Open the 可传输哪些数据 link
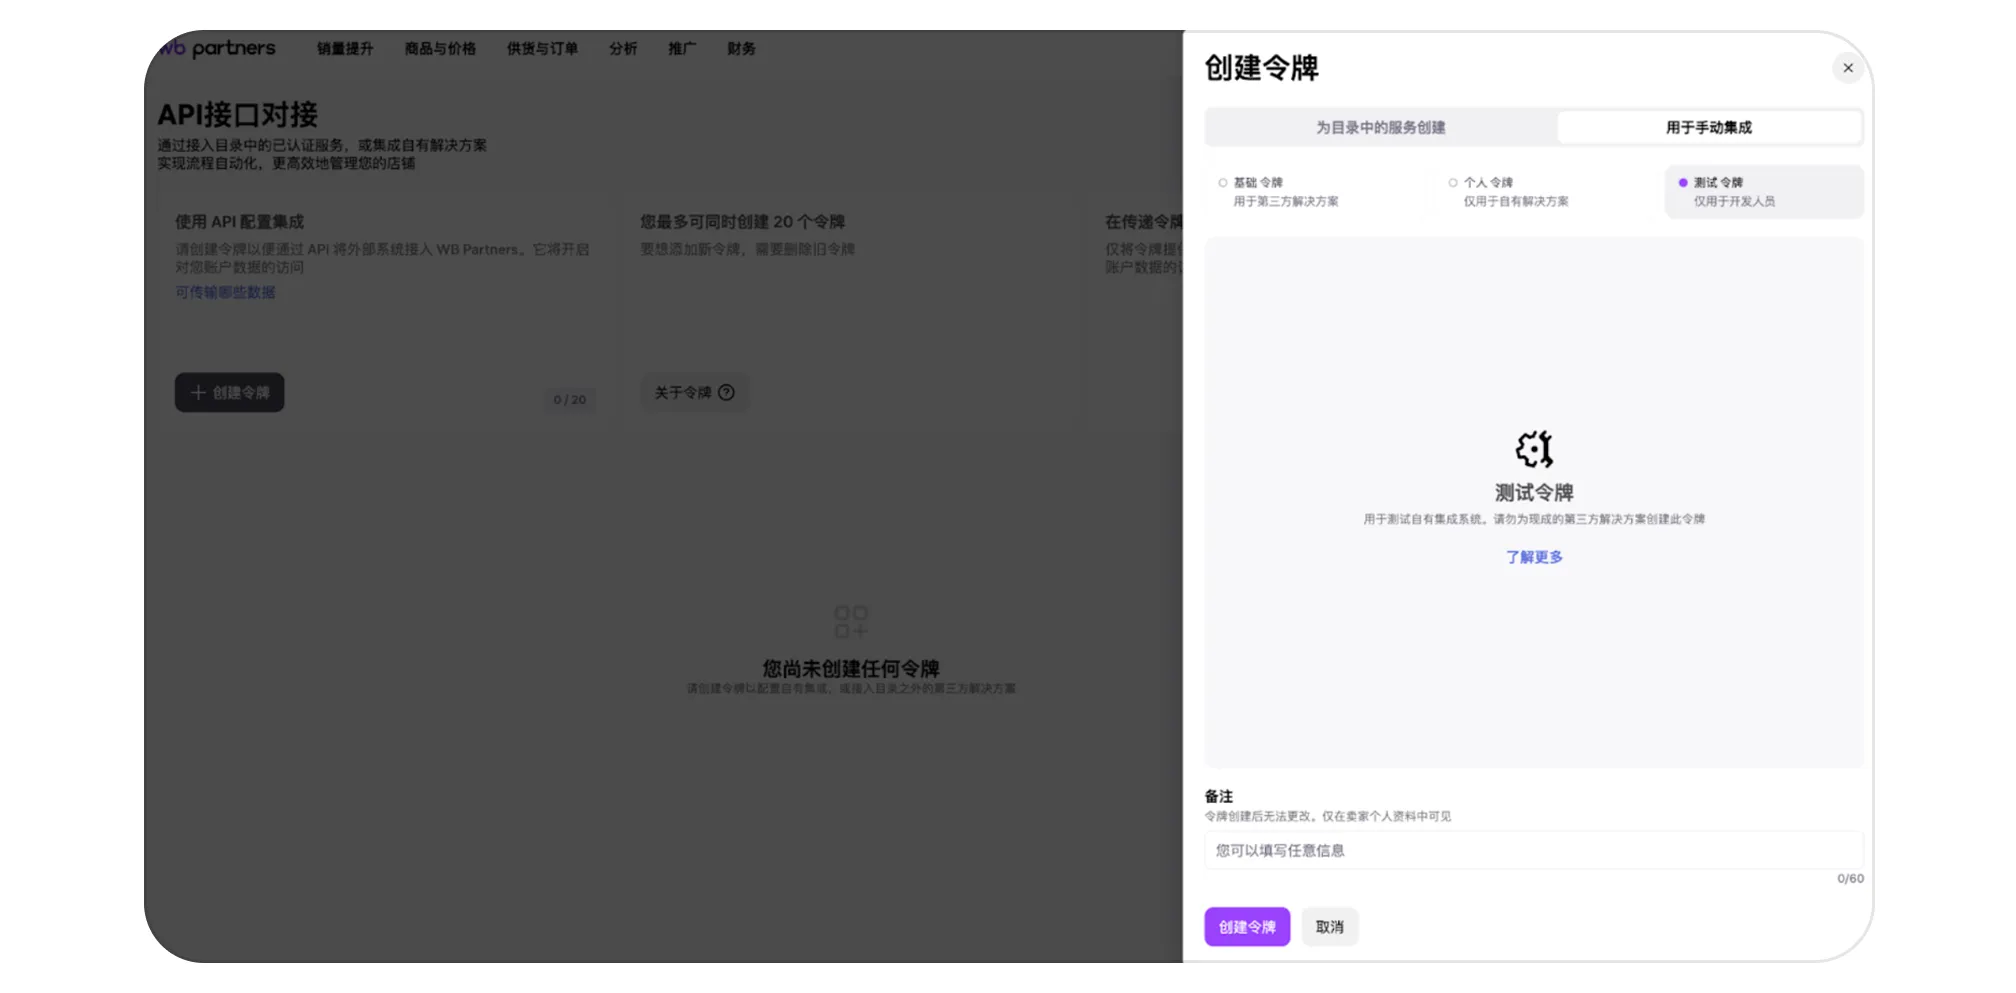This screenshot has height=993, width=2016. click(x=224, y=292)
